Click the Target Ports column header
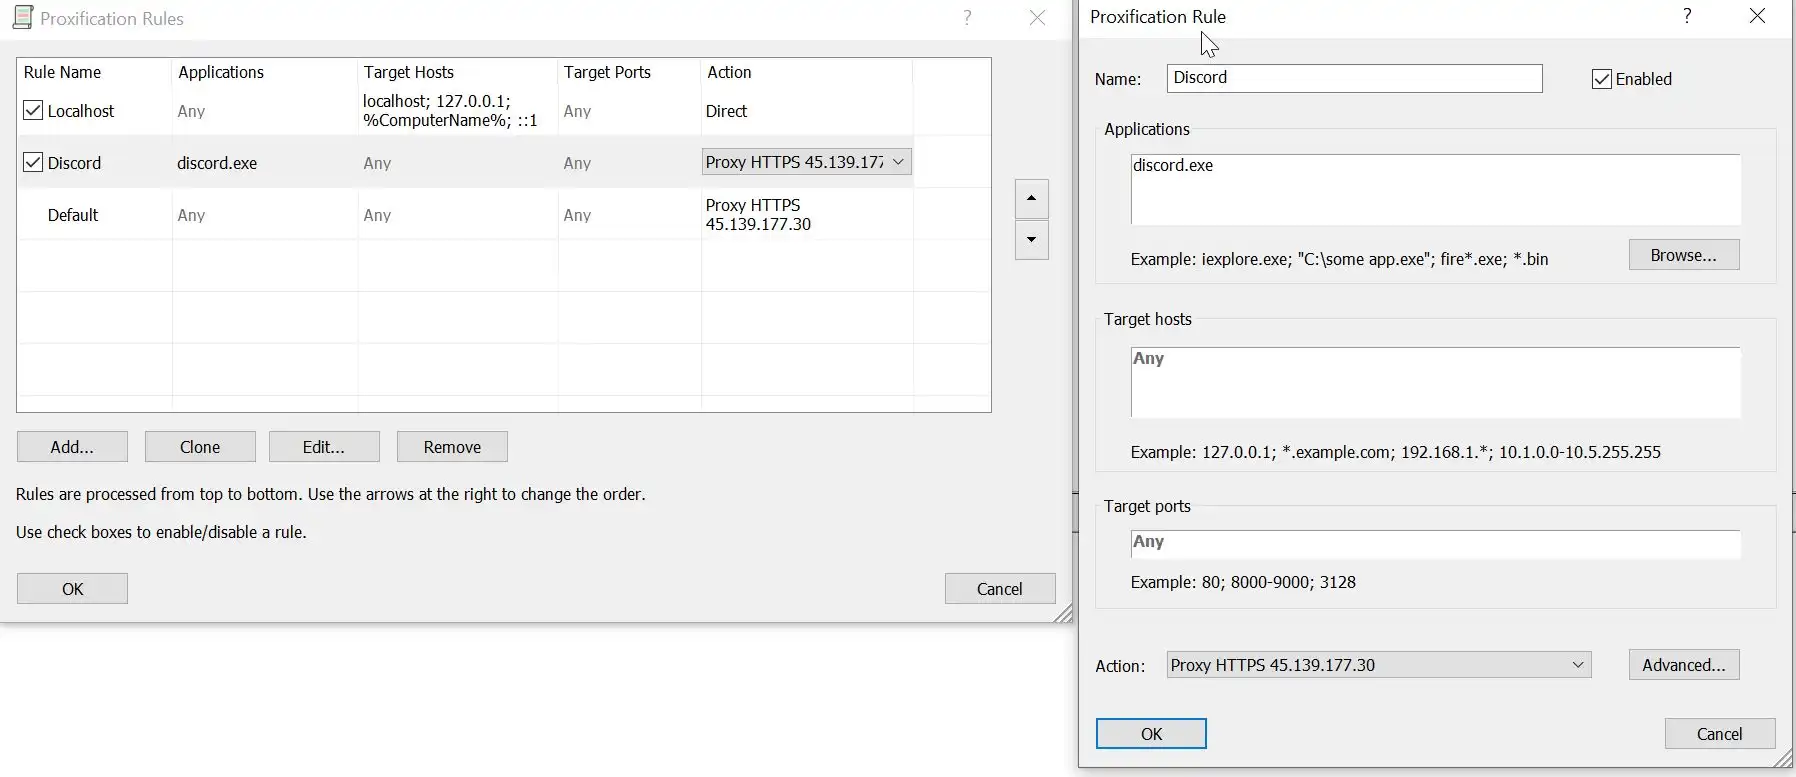 607,72
